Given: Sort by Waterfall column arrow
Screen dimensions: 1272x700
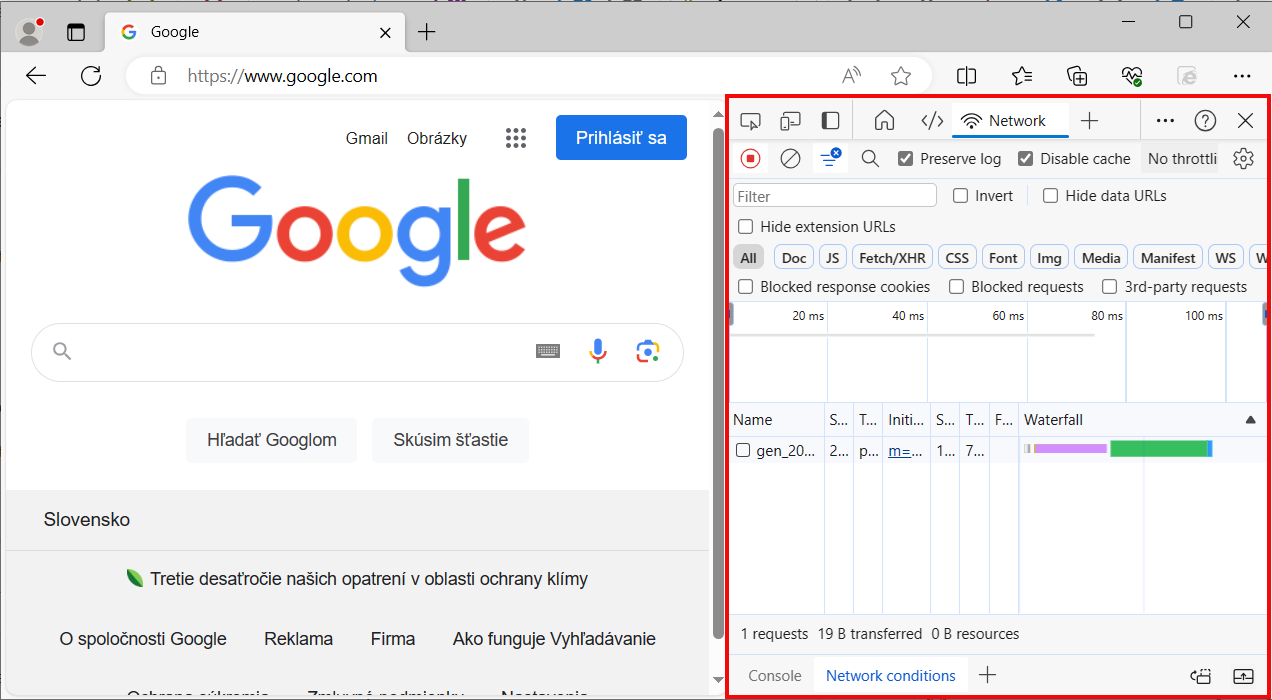Looking at the screenshot, I should coord(1250,420).
